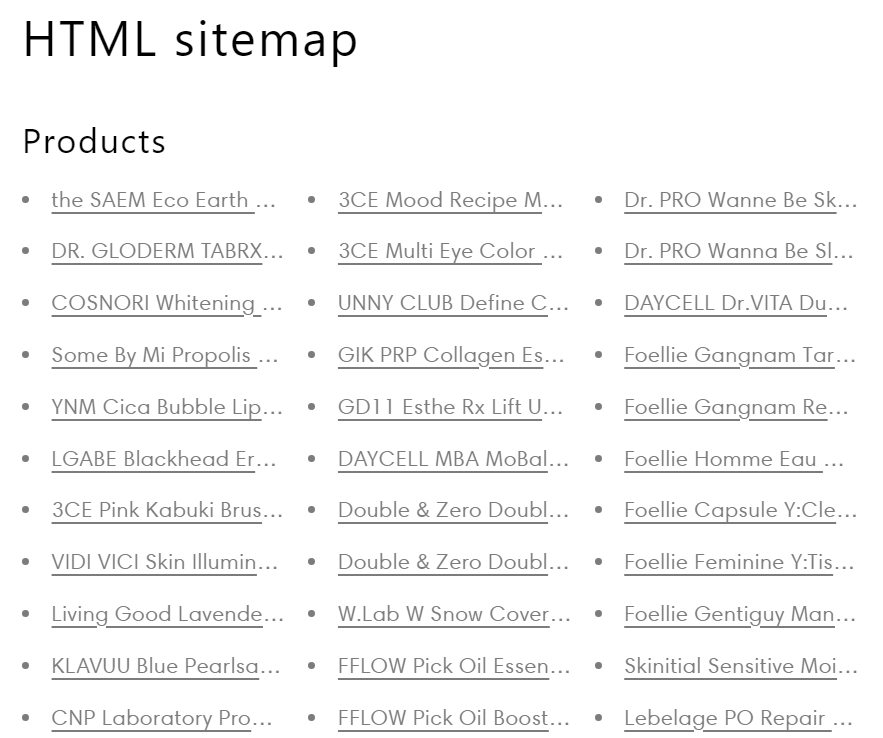The width and height of the screenshot is (883, 738).
Task: Visit FFLOW Pick Oil Booster link
Action: click(454, 718)
